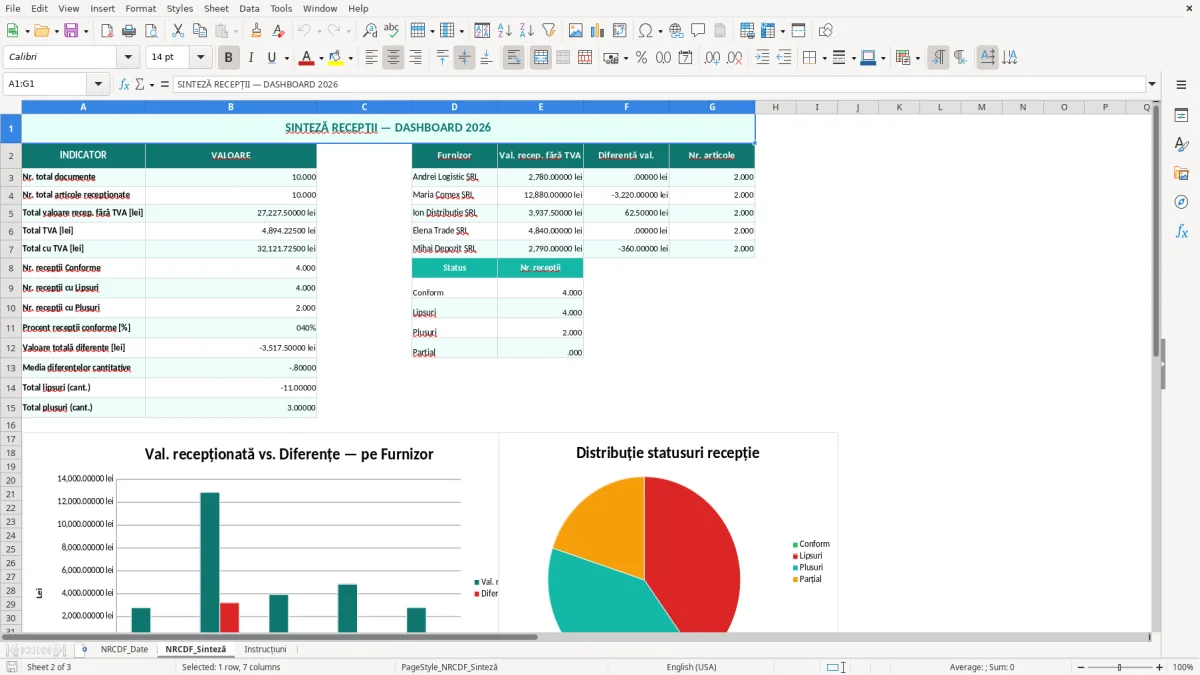Expand the Calibri font name dropdown
This screenshot has height=675, width=1200.
pyautogui.click(x=128, y=58)
